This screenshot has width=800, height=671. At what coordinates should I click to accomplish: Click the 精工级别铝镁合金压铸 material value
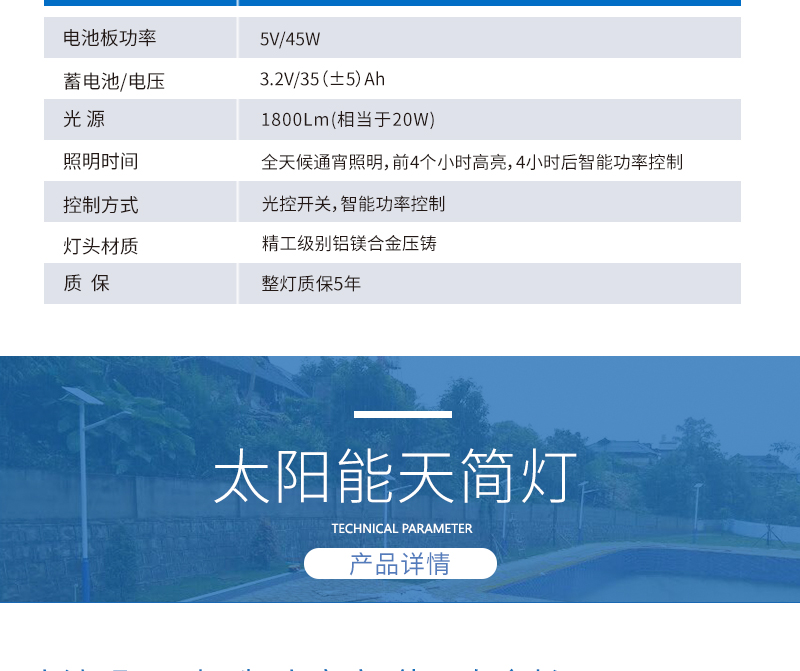click(349, 243)
